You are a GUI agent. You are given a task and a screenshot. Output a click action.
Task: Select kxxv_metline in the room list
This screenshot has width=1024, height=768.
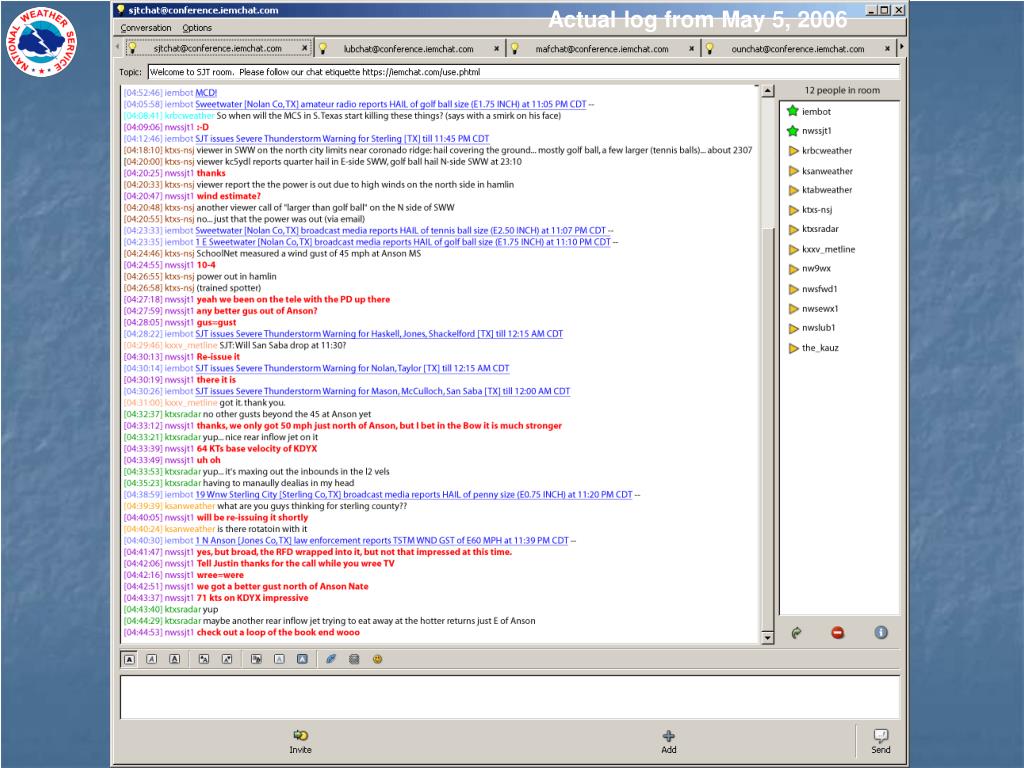pyautogui.click(x=828, y=249)
